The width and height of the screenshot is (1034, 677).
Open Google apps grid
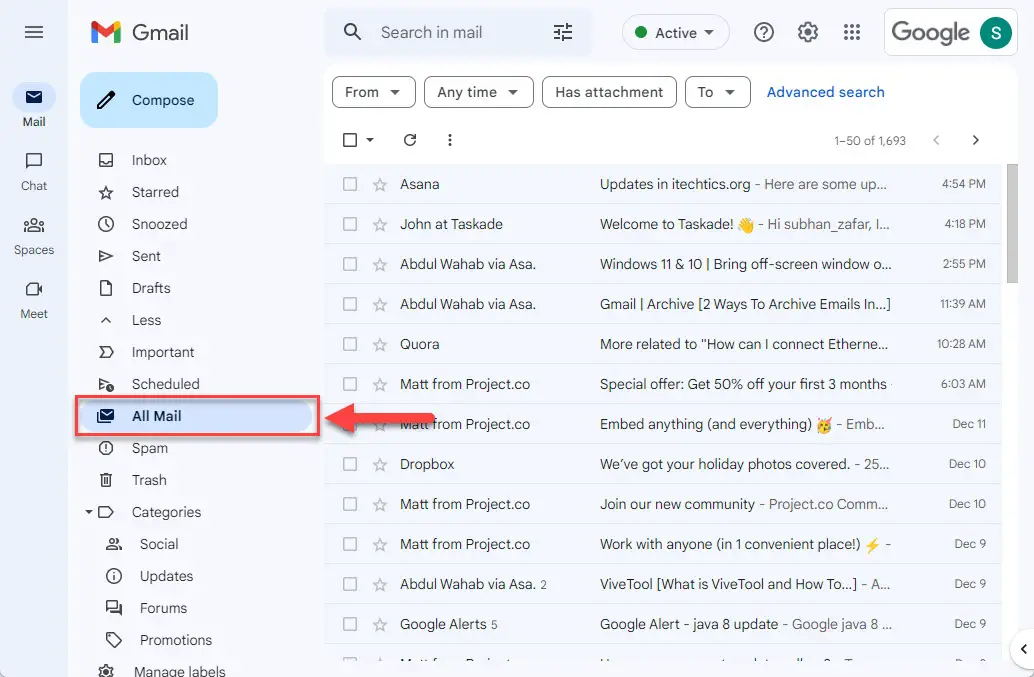852,32
